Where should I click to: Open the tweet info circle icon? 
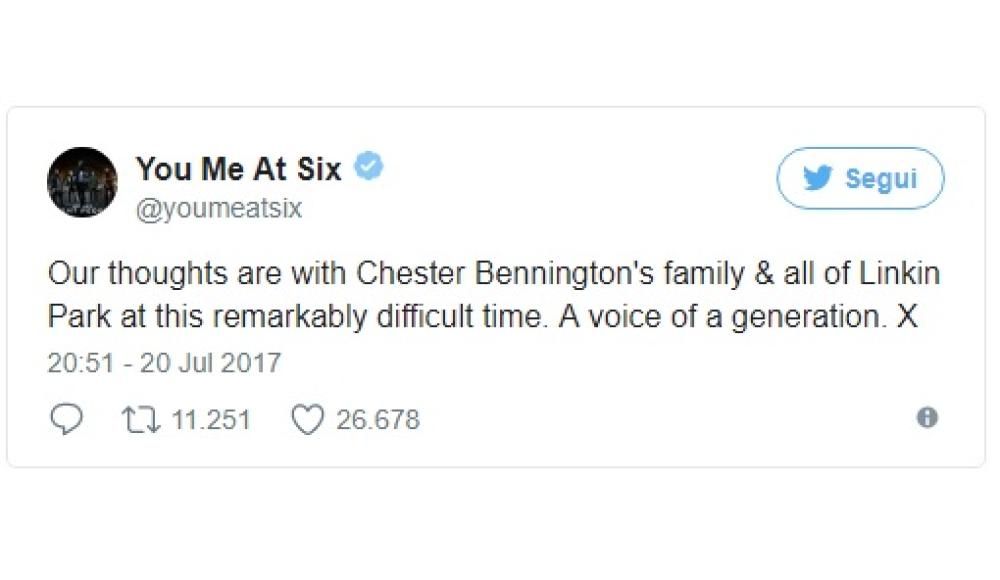coord(927,418)
